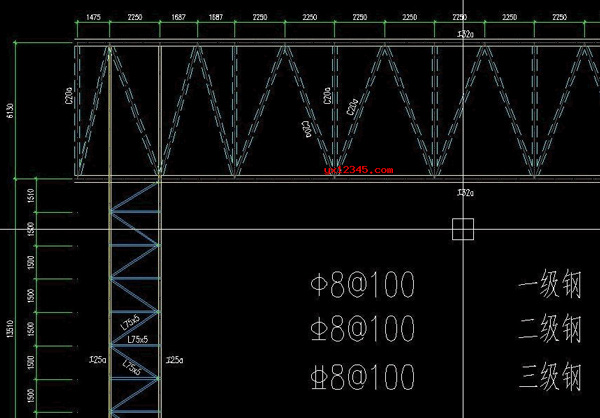600x418 pixels.
Task: Click the 8@100 text beside 三级钢
Action: pos(372,377)
